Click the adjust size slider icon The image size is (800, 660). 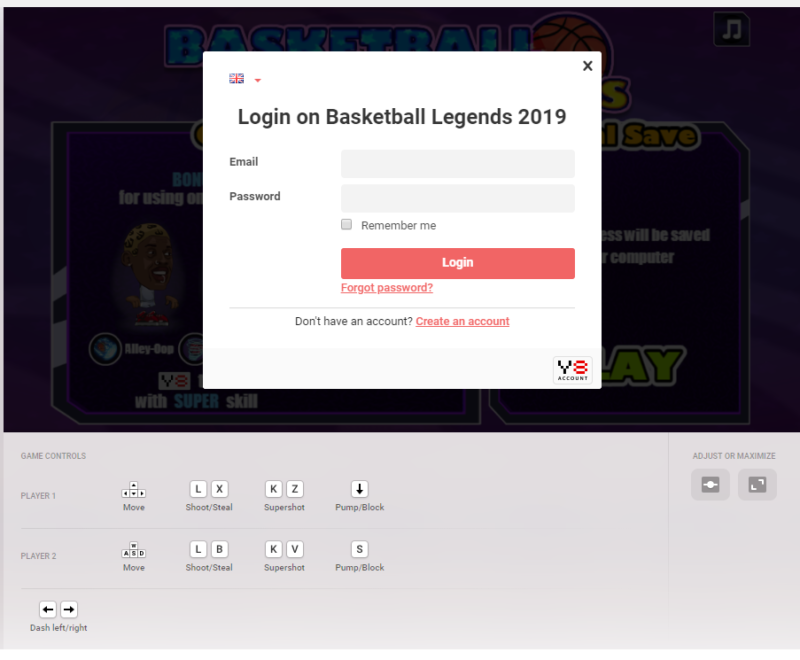coord(710,484)
